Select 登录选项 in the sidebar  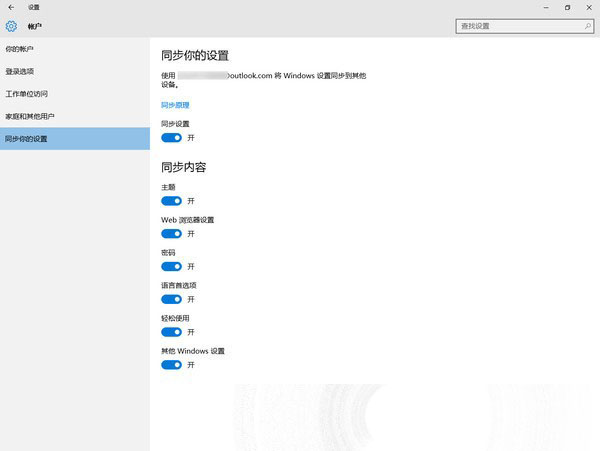point(20,71)
